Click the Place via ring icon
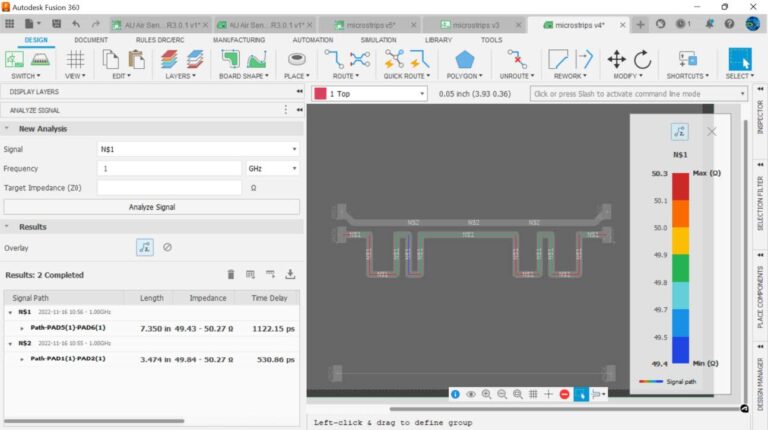Image resolution: width=768 pixels, height=430 pixels. 296,59
